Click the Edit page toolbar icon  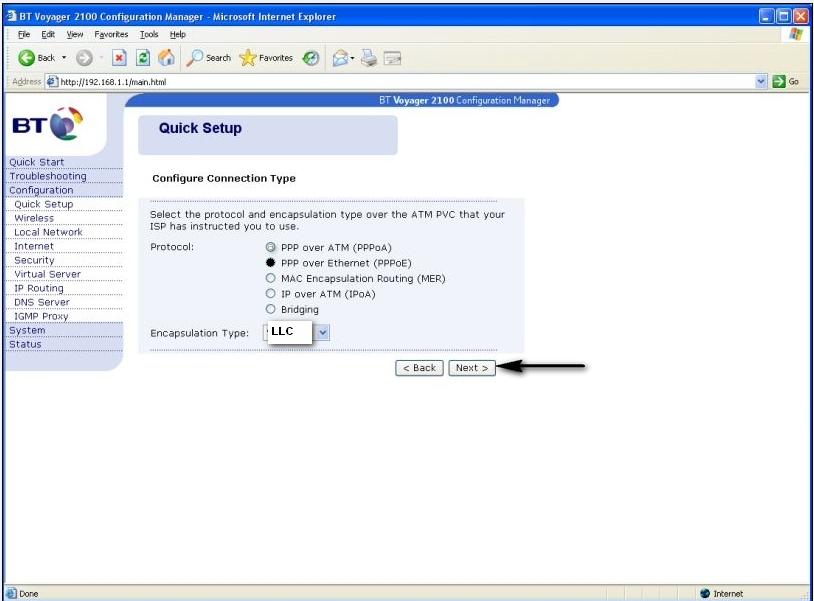click(392, 58)
